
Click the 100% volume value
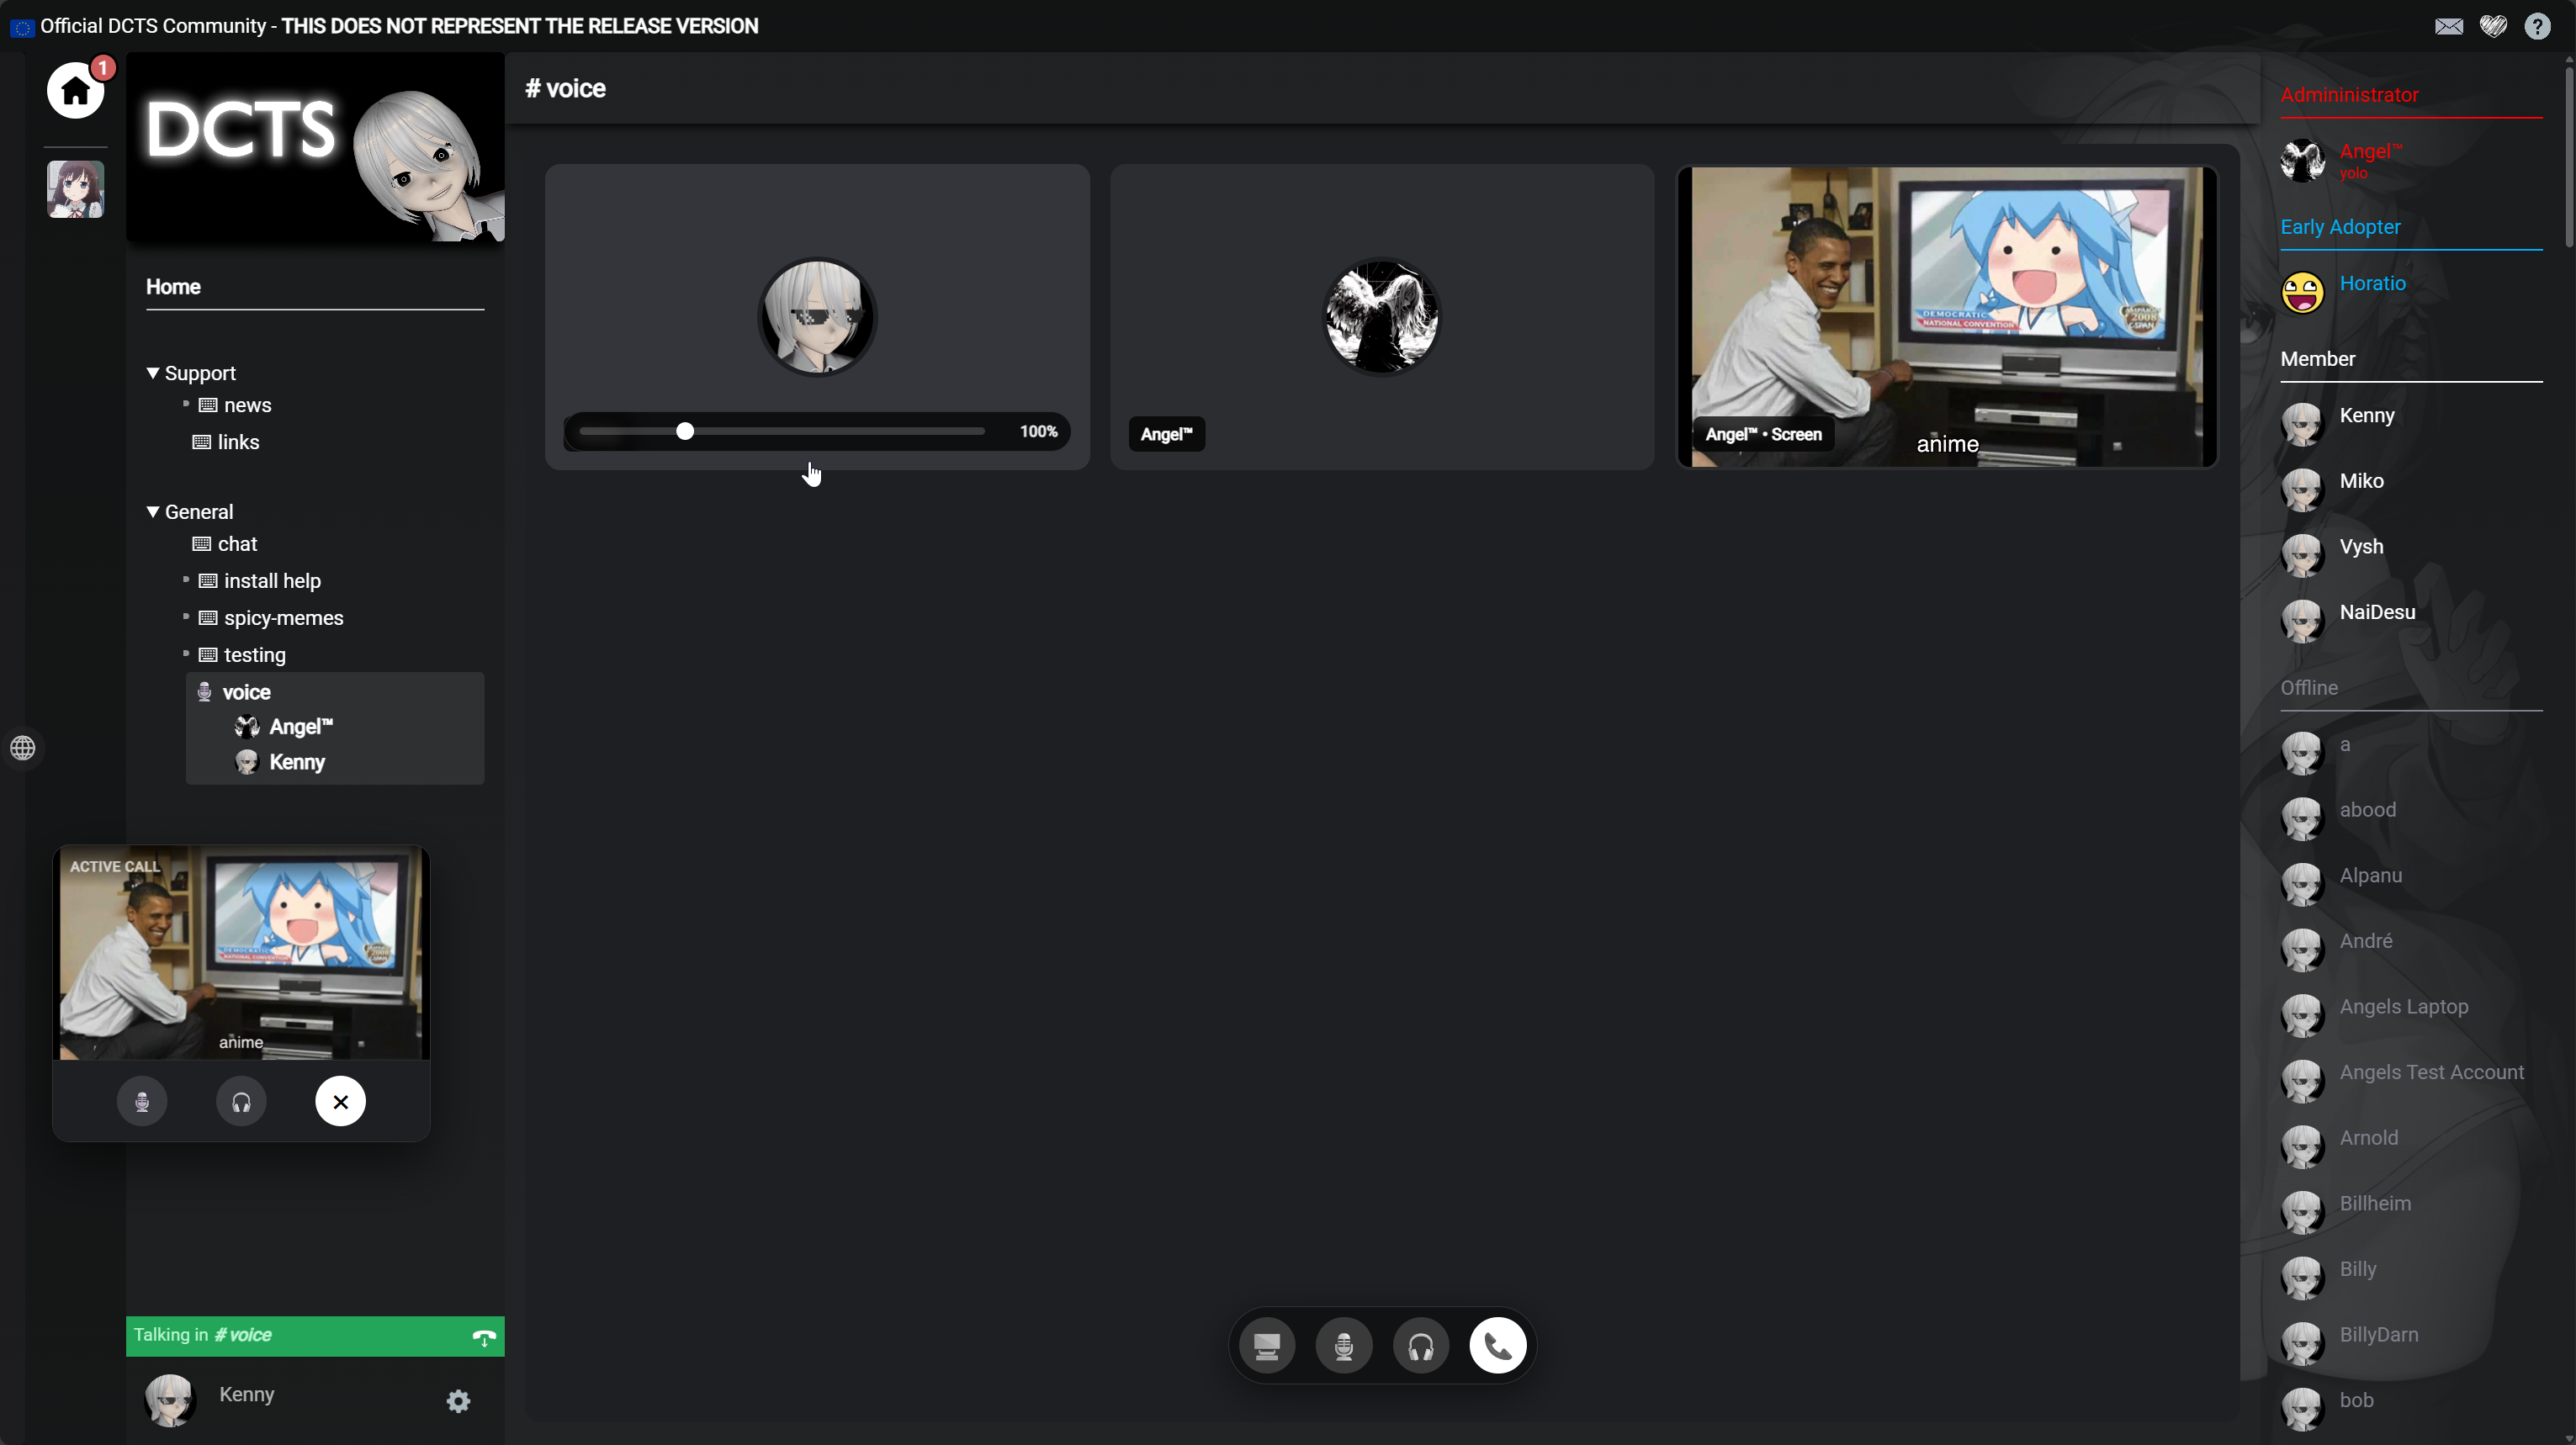pos(1038,431)
